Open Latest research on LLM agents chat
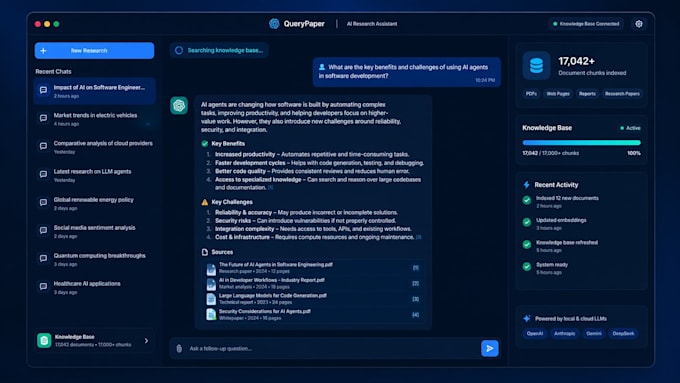The height and width of the screenshot is (383, 680). point(95,175)
